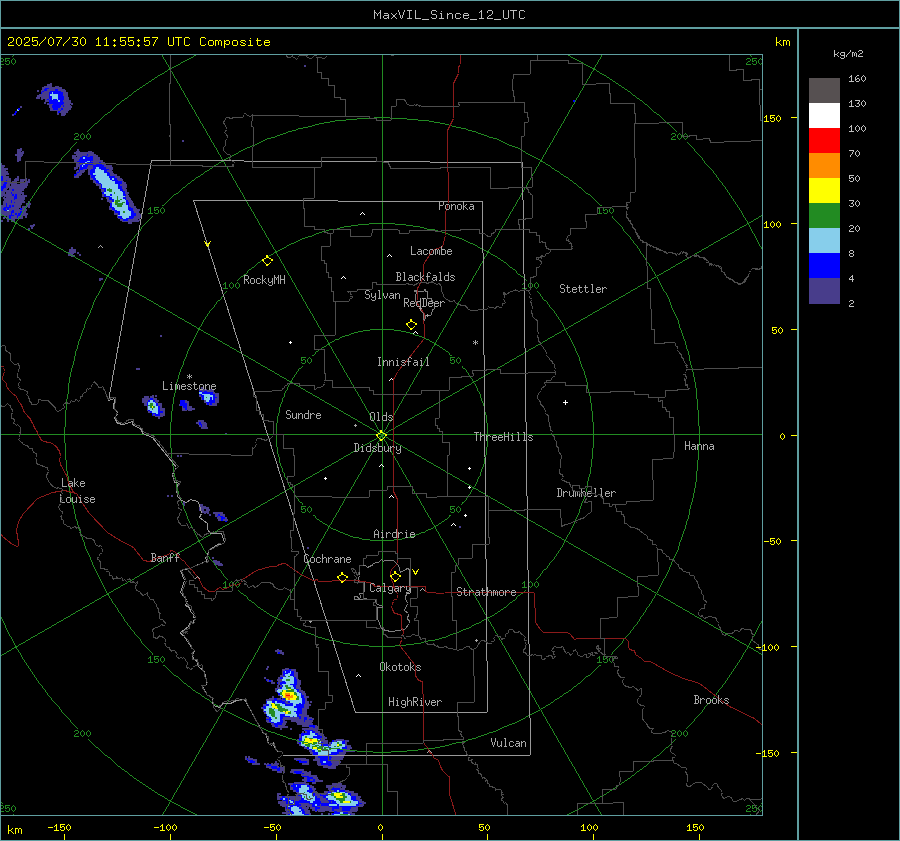Click the white plus marker east of ThreeHills
This screenshot has height=841, width=900.
pyautogui.click(x=565, y=402)
